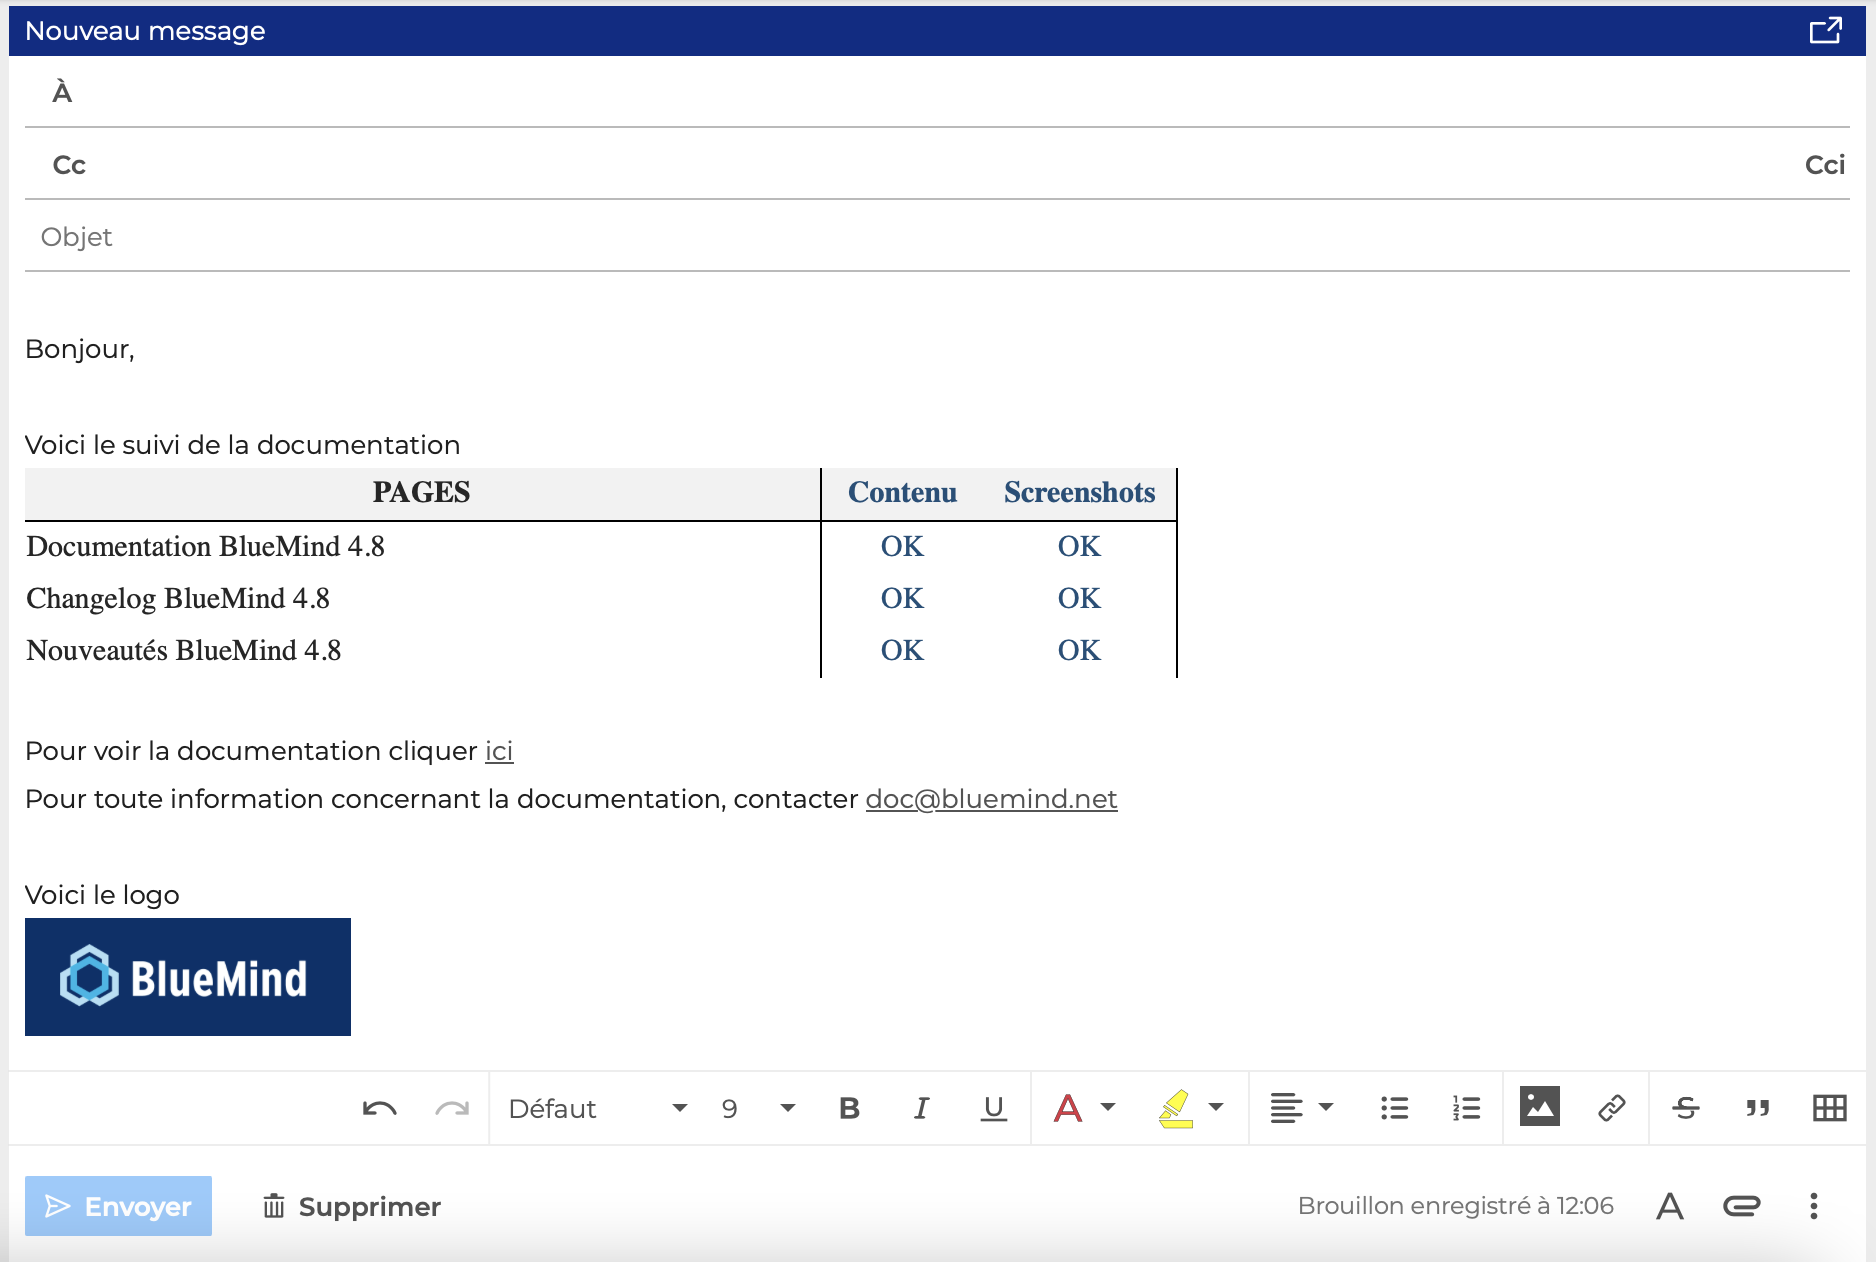The image size is (1876, 1262).
Task: Click the Contenu table header
Action: tap(902, 492)
